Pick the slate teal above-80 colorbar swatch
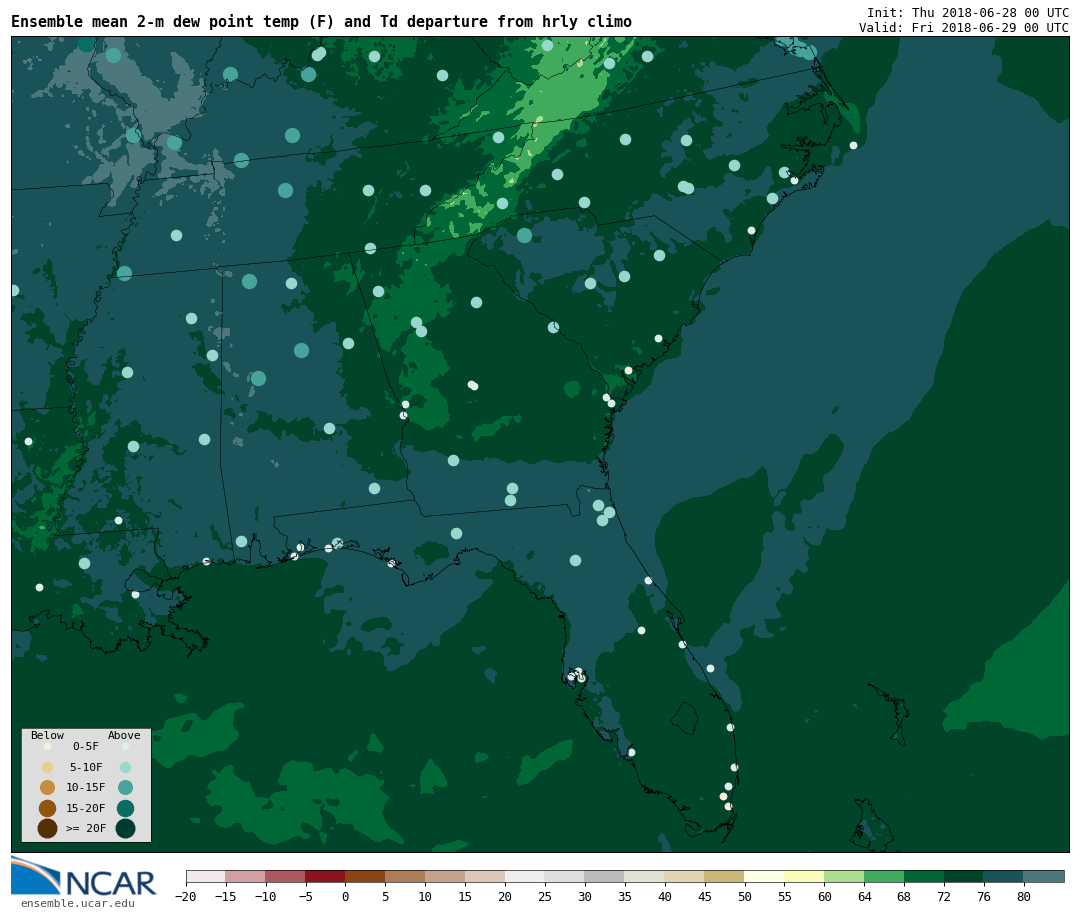 click(x=1043, y=876)
